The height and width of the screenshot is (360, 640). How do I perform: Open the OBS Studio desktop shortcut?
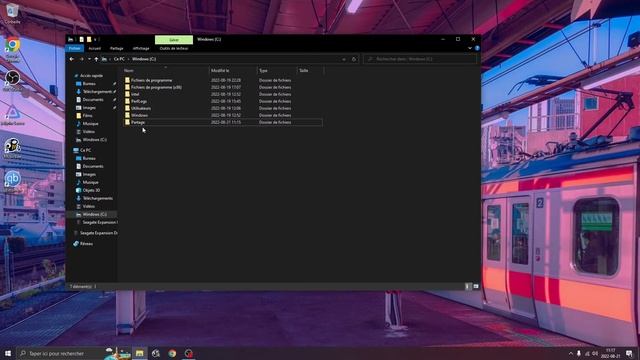[12, 80]
